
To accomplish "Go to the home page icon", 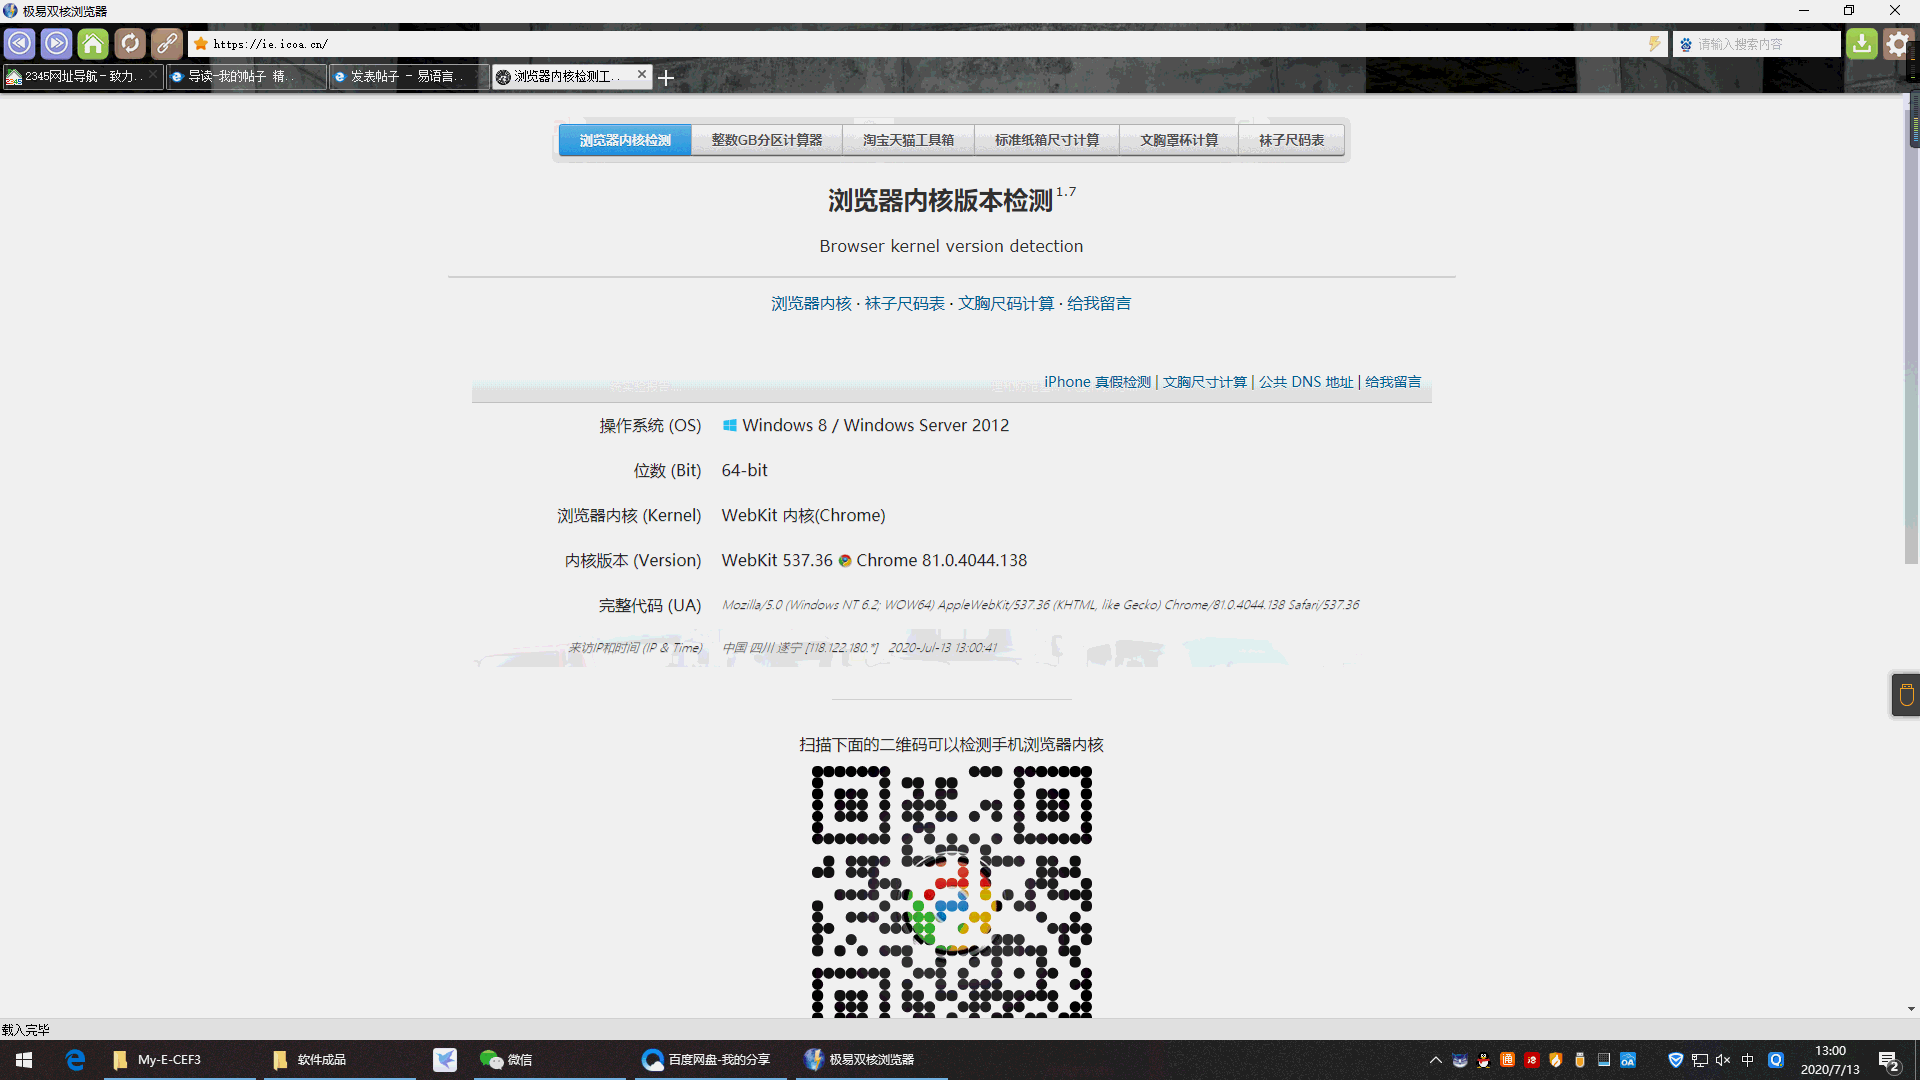I will (x=93, y=44).
